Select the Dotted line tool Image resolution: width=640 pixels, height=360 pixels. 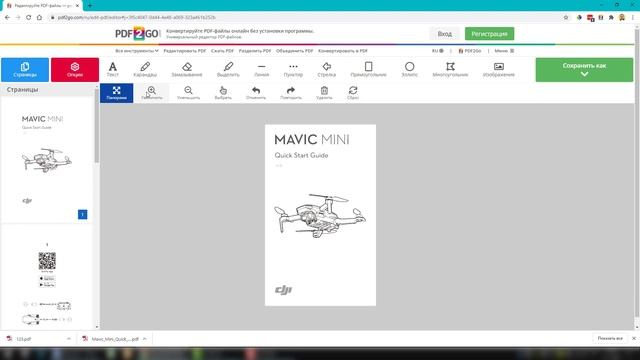point(293,69)
